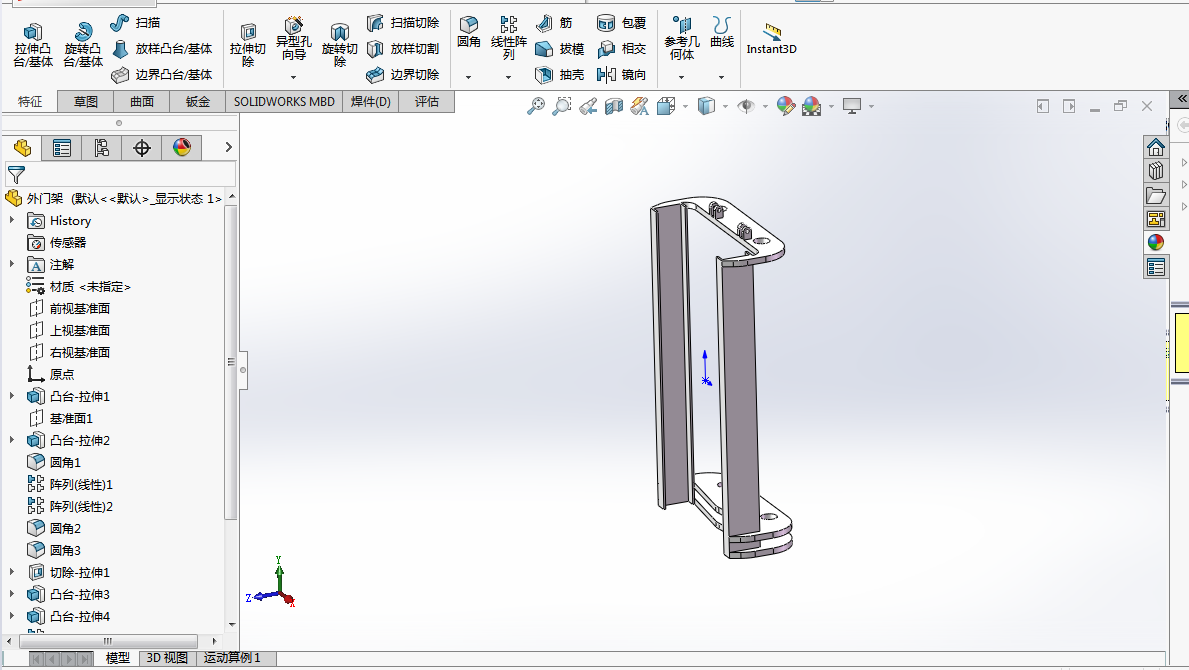Open the 运动算例 1 motion study tab
Screen dimensions: 1189x670
[232, 658]
